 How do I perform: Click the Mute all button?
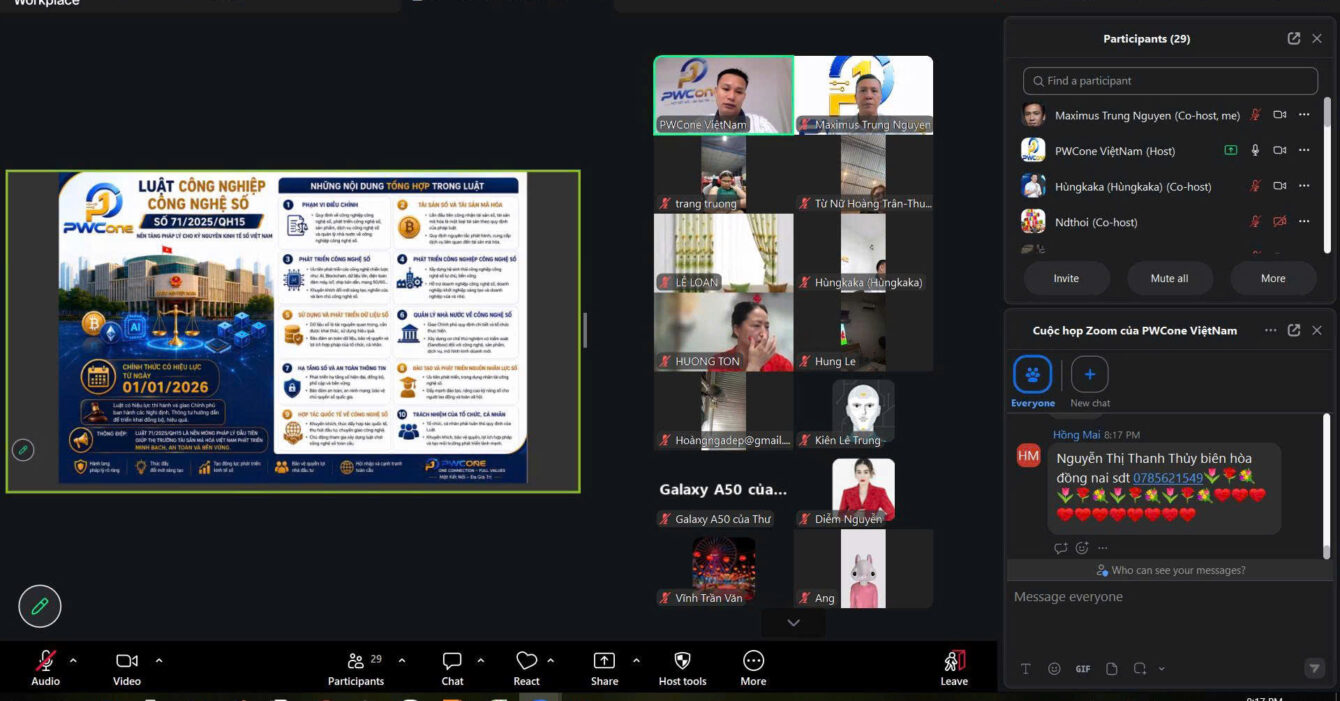[x=1169, y=279]
